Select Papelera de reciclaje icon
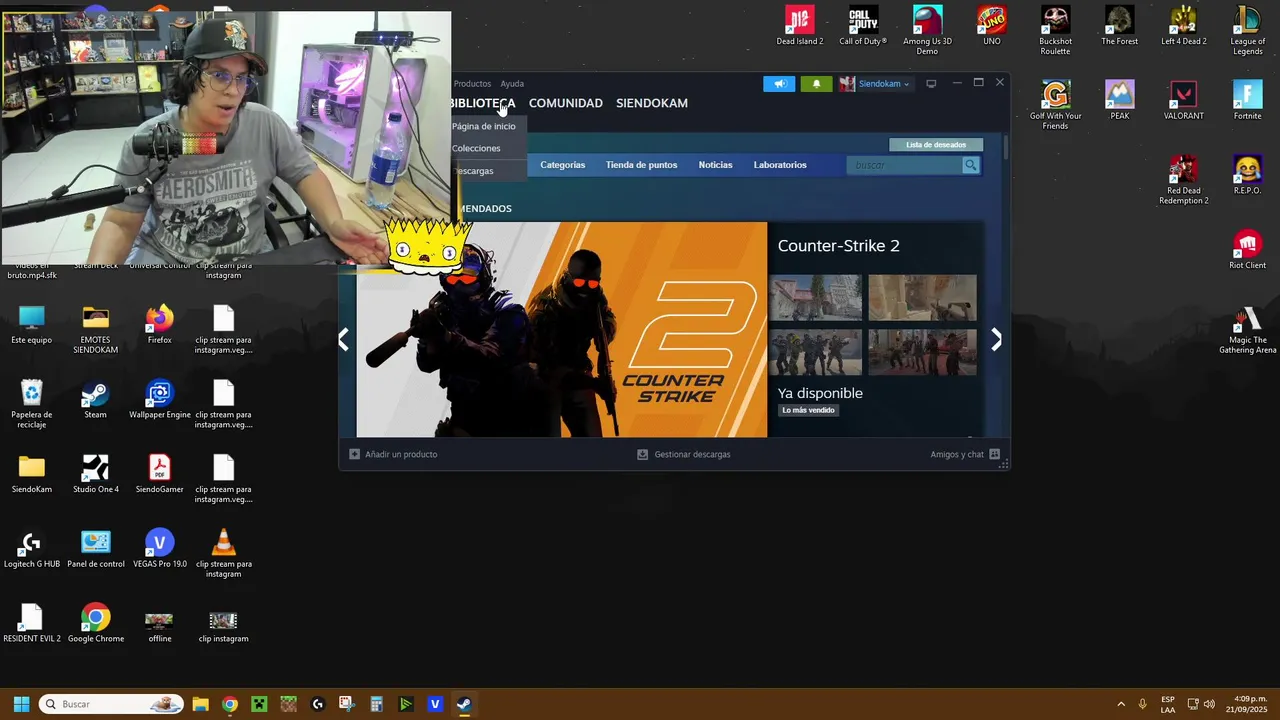Screen dimensions: 1280x720 (x=31, y=404)
